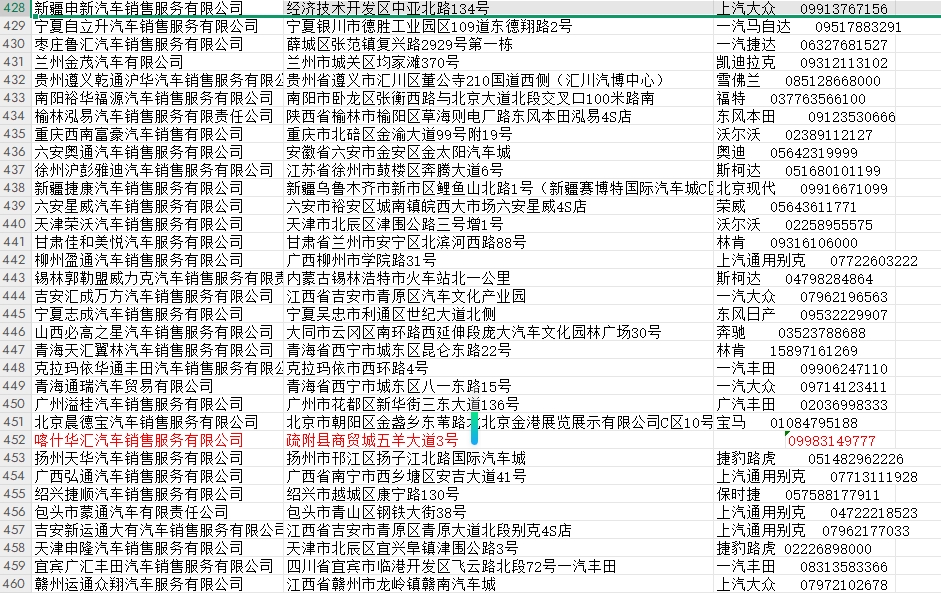Select cell 一汽大众 09714123411
This screenshot has height=593, width=941.
coord(802,387)
